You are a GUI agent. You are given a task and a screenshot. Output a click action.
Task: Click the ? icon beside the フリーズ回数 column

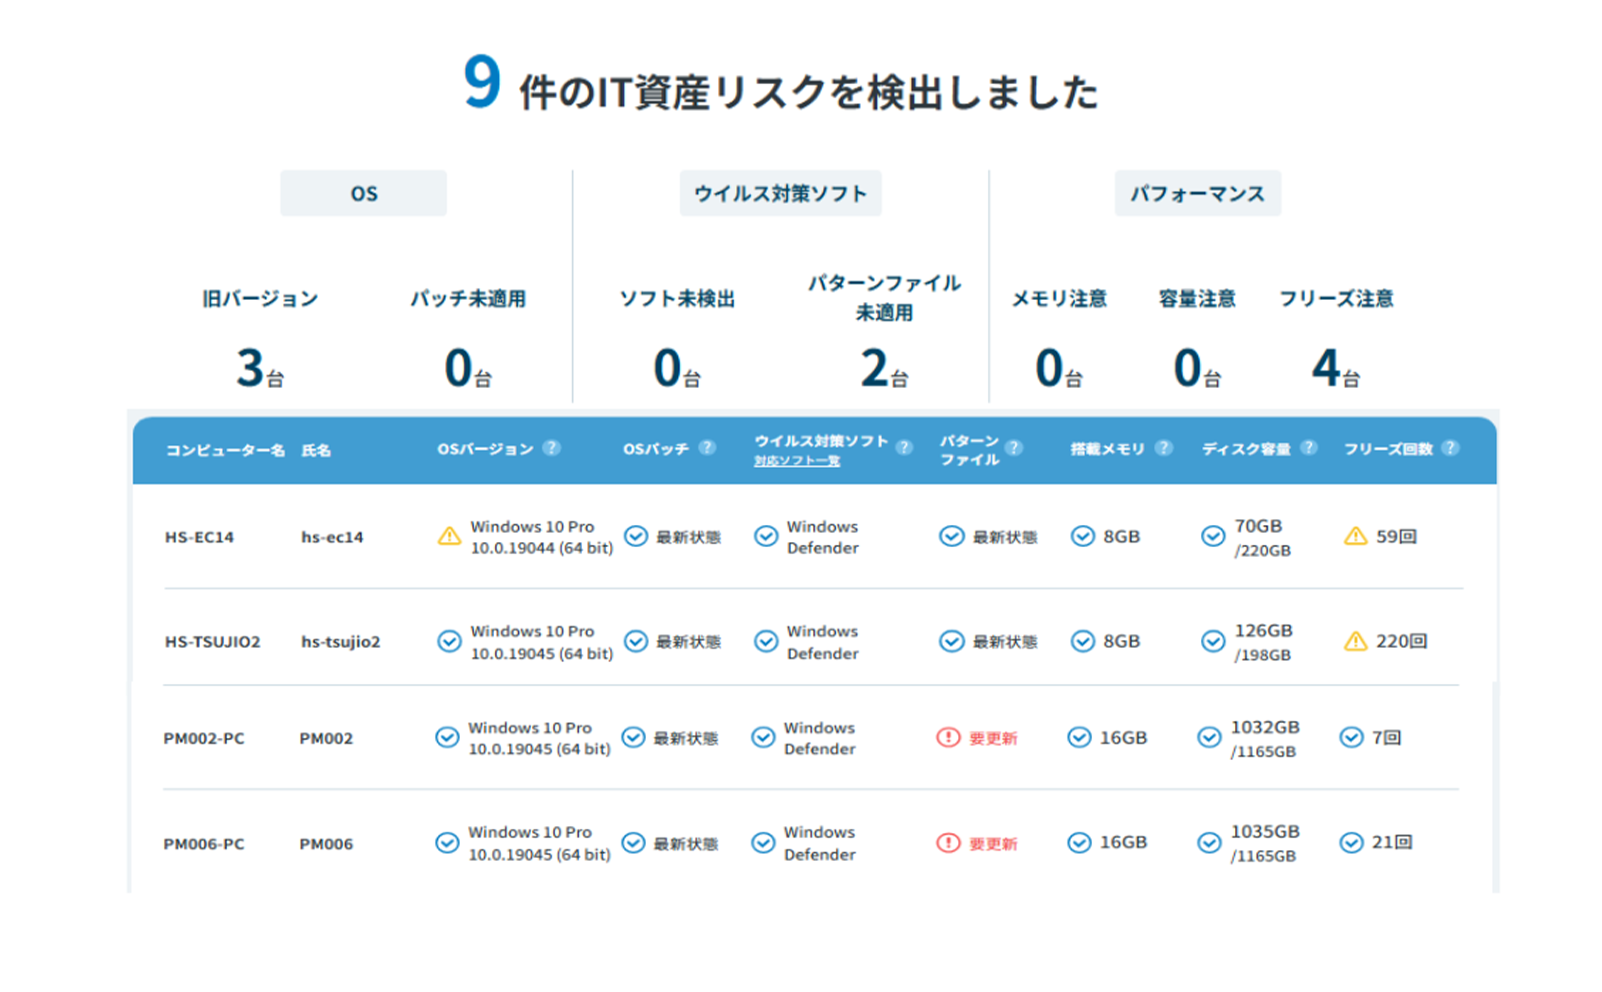[x=1451, y=448]
